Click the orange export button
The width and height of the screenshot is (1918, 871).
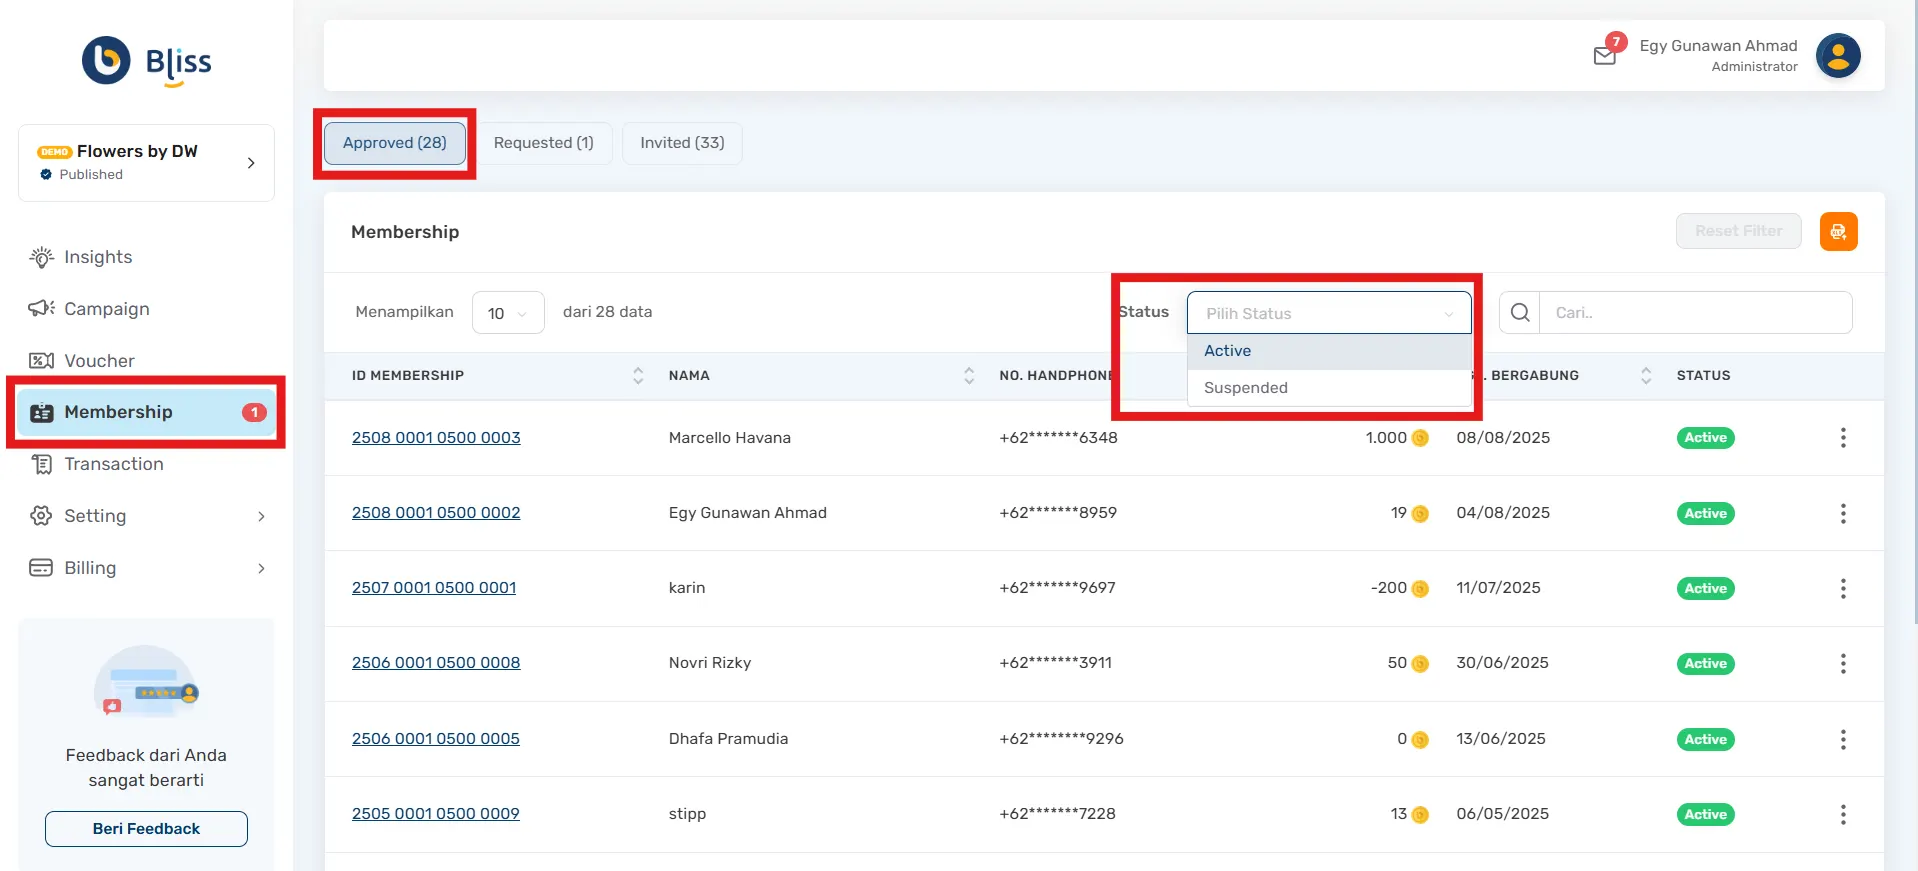pyautogui.click(x=1838, y=232)
